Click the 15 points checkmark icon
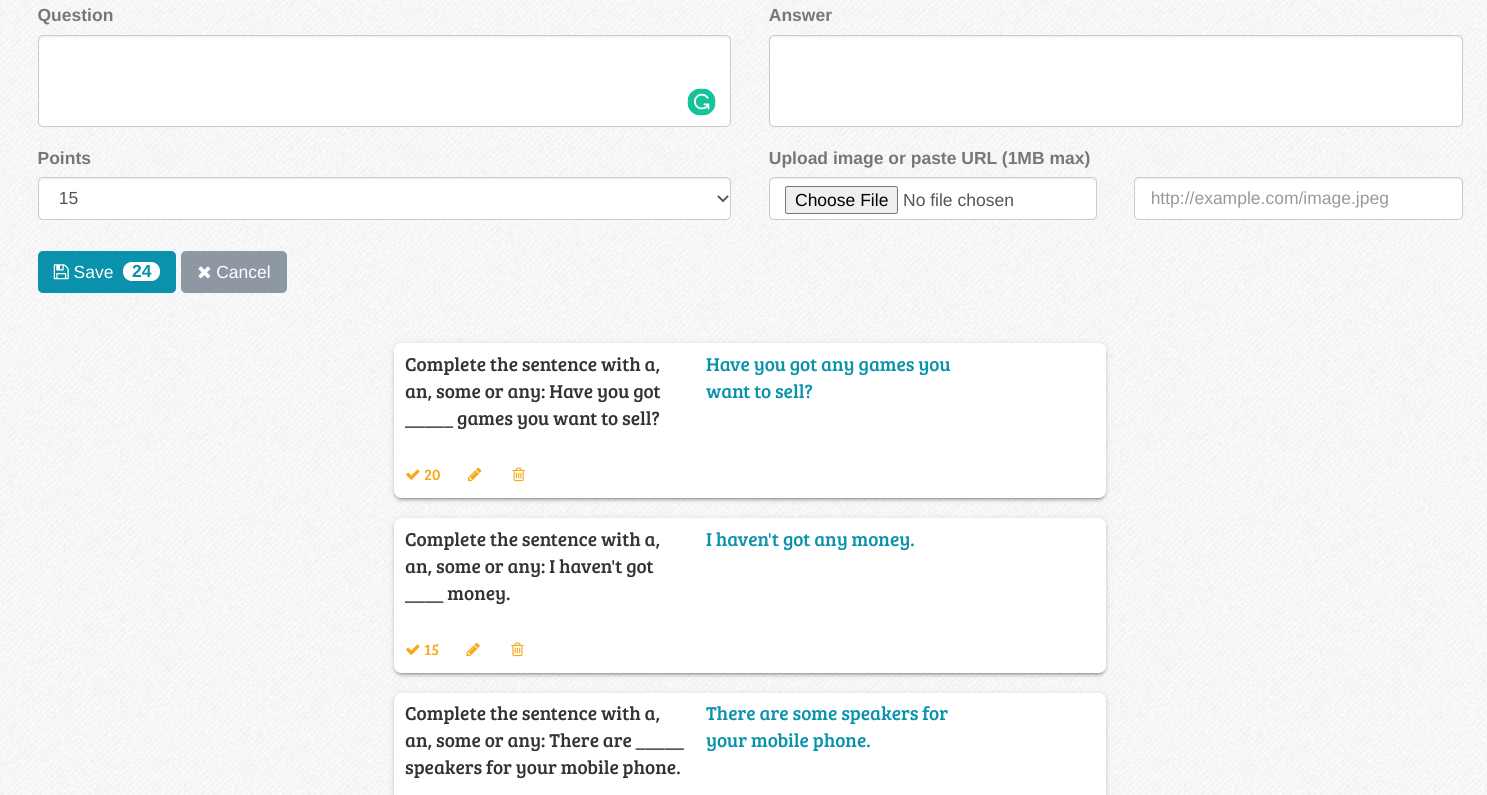This screenshot has width=1487, height=795. (413, 650)
